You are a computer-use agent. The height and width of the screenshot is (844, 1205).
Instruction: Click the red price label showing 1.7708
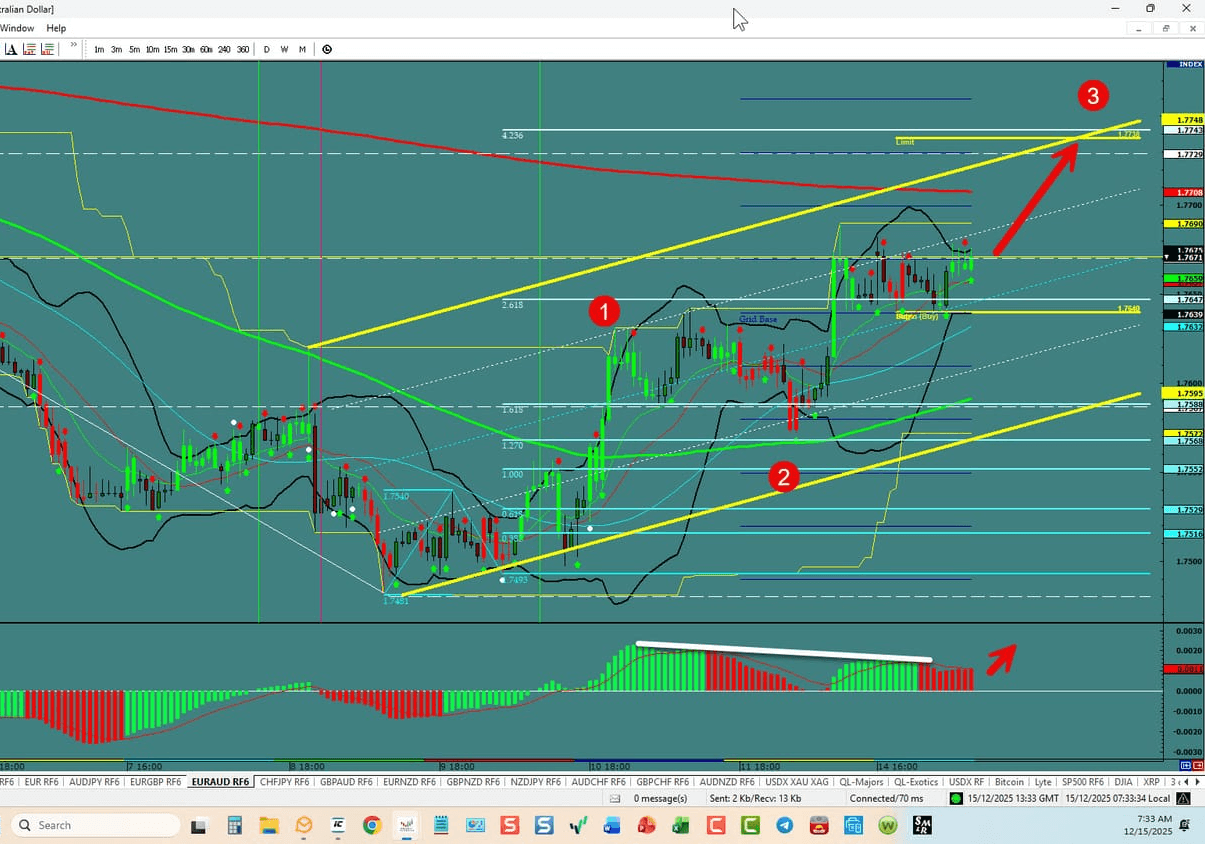point(1181,191)
